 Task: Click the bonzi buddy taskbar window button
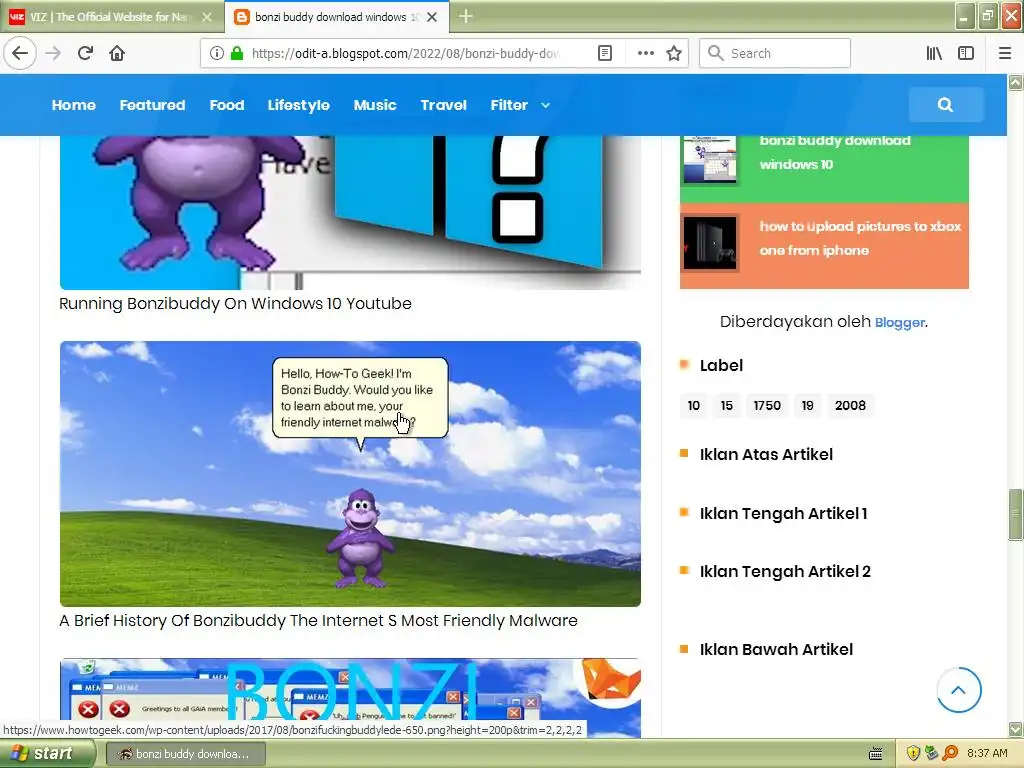pyautogui.click(x=185, y=754)
